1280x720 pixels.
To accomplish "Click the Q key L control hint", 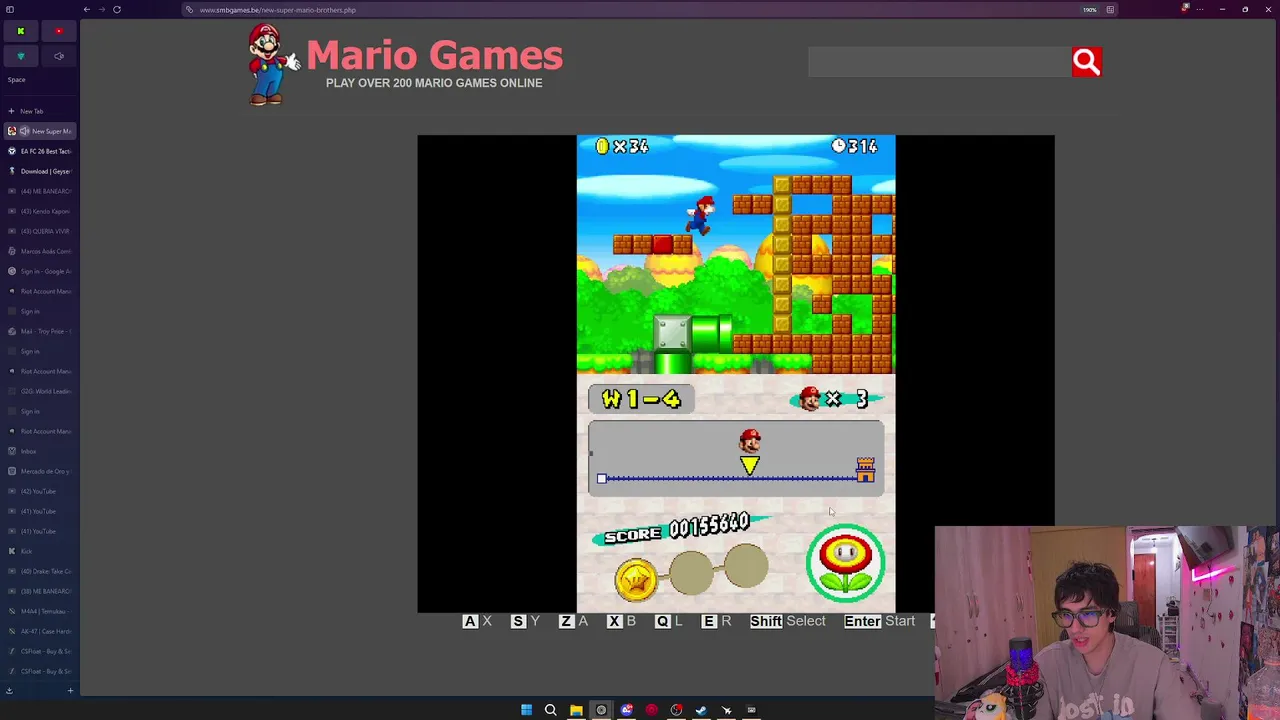I will [669, 621].
